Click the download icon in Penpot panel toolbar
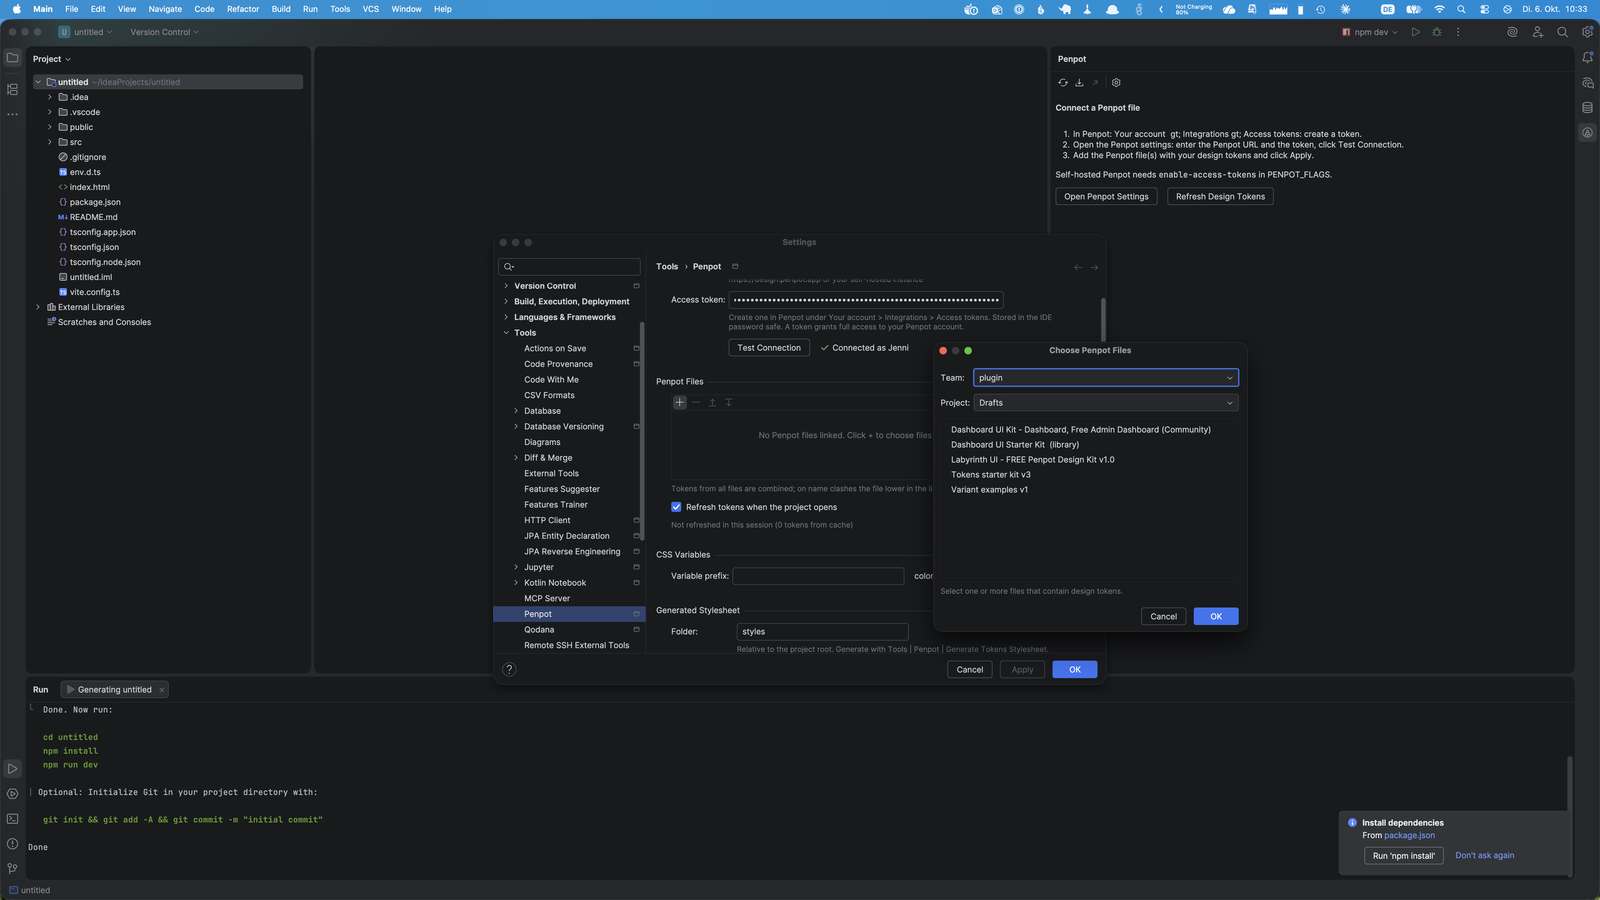The height and width of the screenshot is (900, 1600). (1079, 83)
